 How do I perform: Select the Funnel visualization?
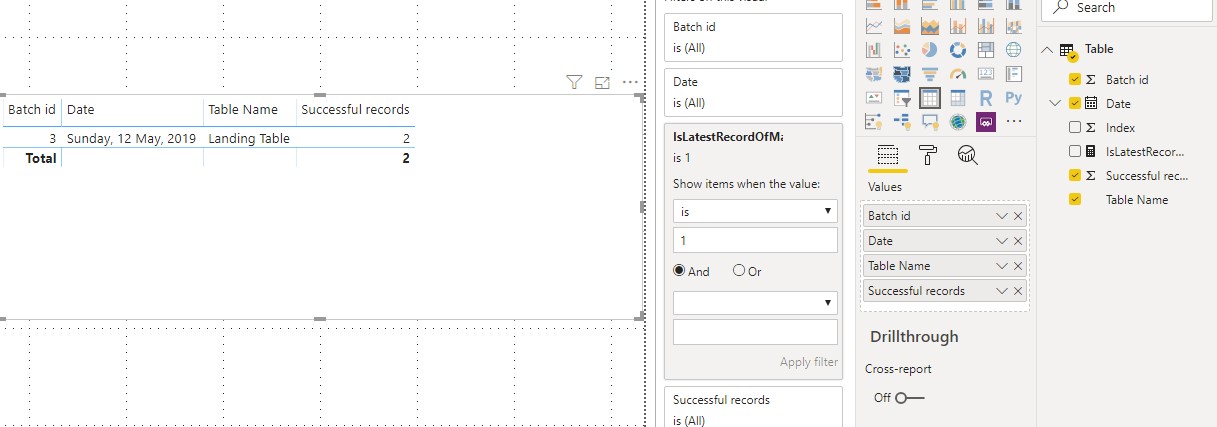pyautogui.click(x=930, y=74)
